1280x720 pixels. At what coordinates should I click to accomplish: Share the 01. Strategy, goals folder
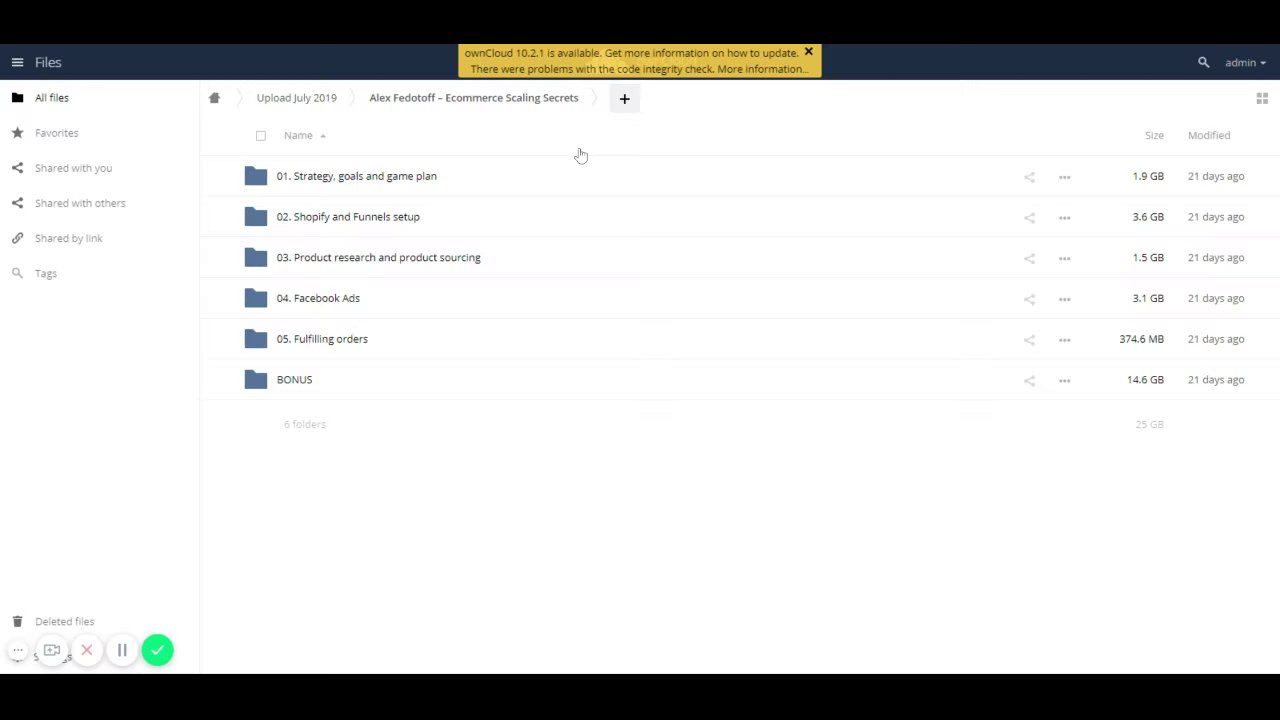[x=1029, y=177]
